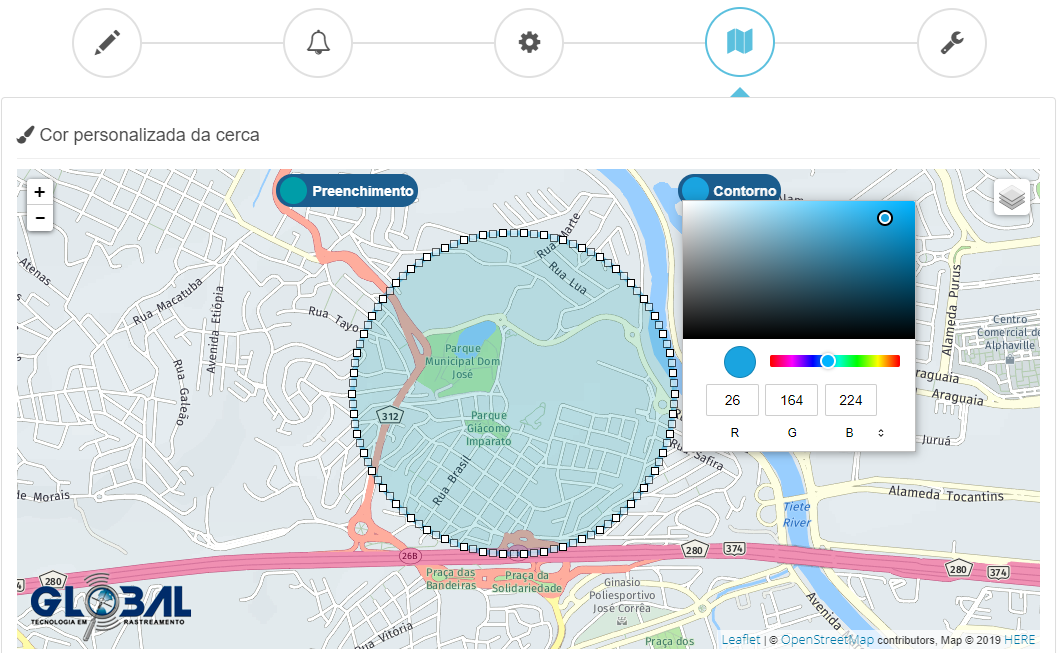The width and height of the screenshot is (1059, 653).
Task: Click the 'Centro Comercial de Alphaville' label
Action: coord(1008,332)
